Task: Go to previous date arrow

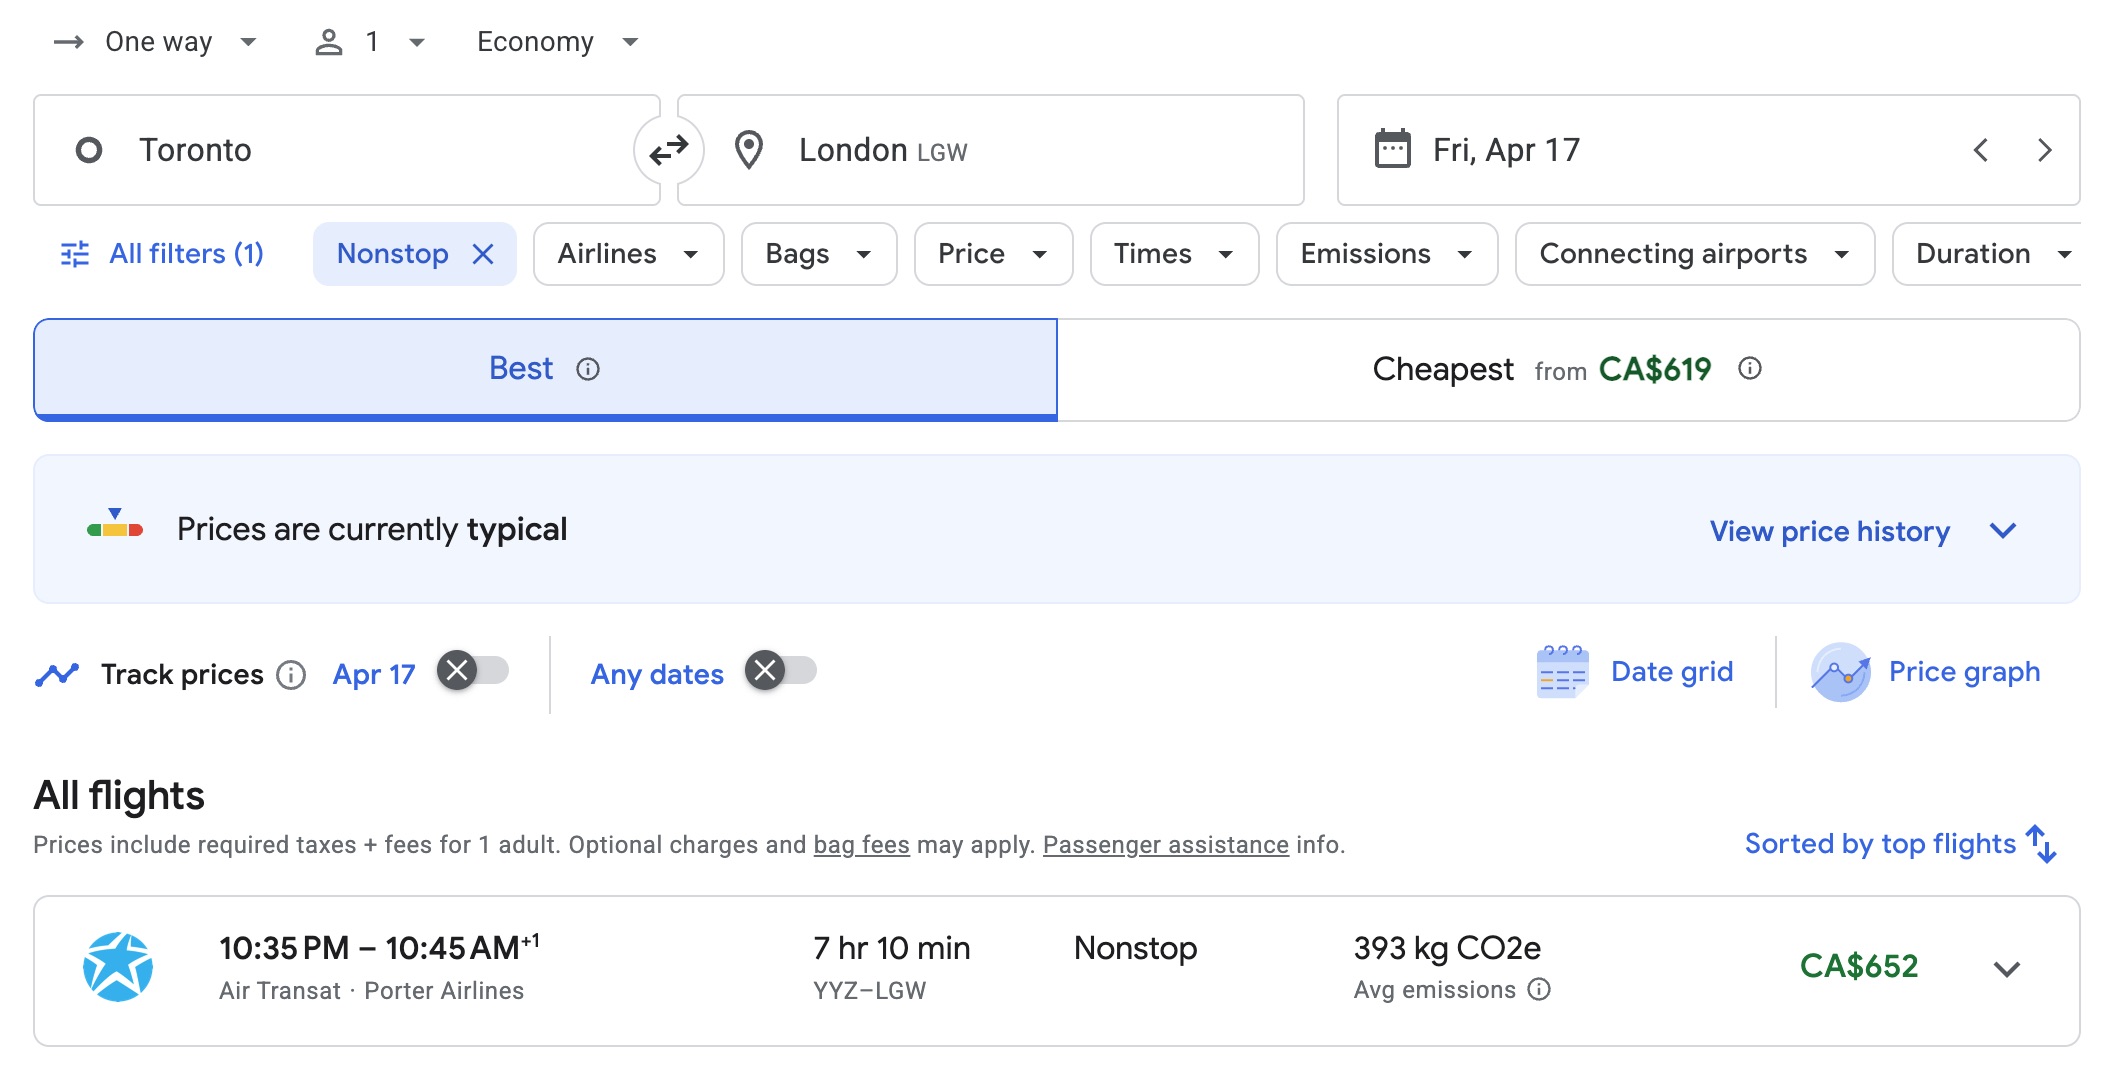Action: click(x=1980, y=150)
